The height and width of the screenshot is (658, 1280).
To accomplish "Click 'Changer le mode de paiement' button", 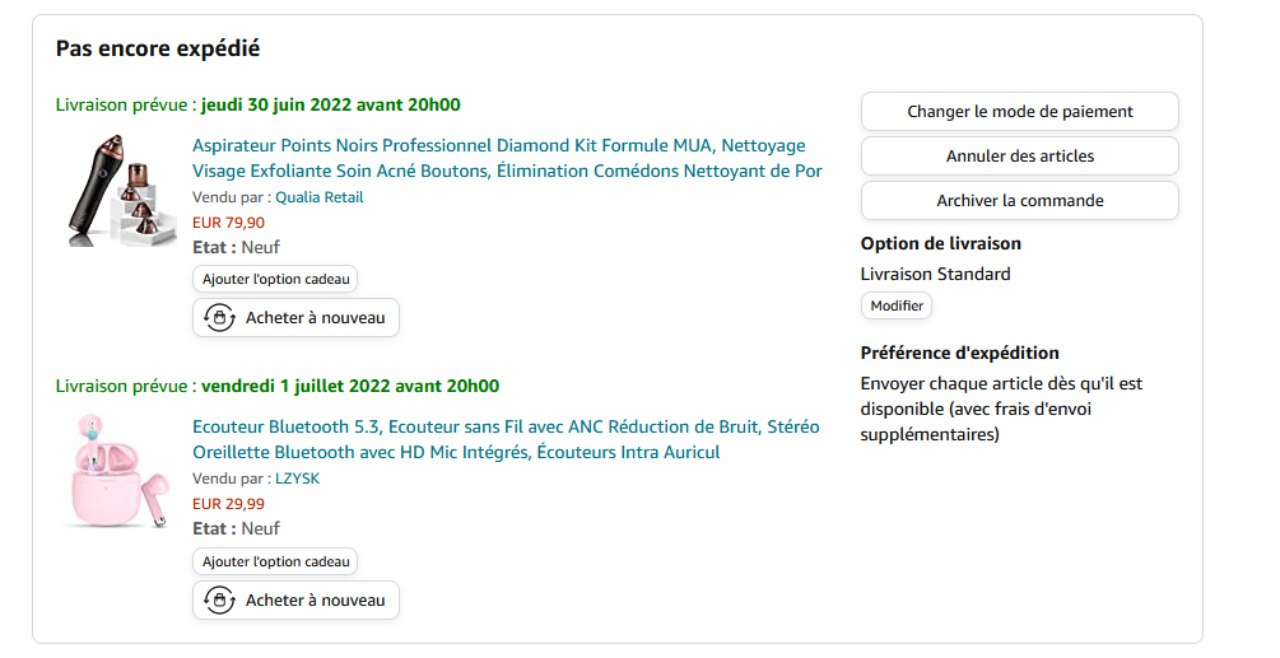I will tap(1019, 112).
